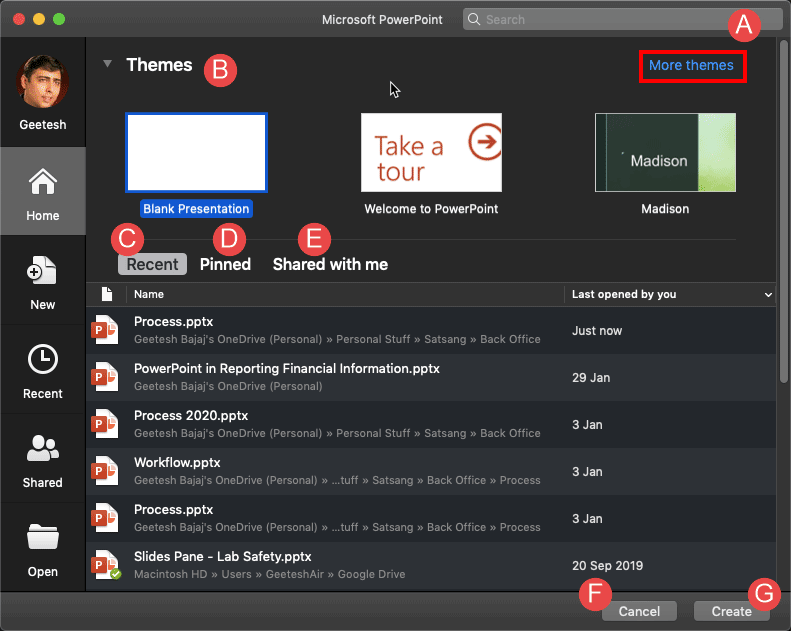Click the search magnifier icon
Image resolution: width=791 pixels, height=631 pixels.
474,19
